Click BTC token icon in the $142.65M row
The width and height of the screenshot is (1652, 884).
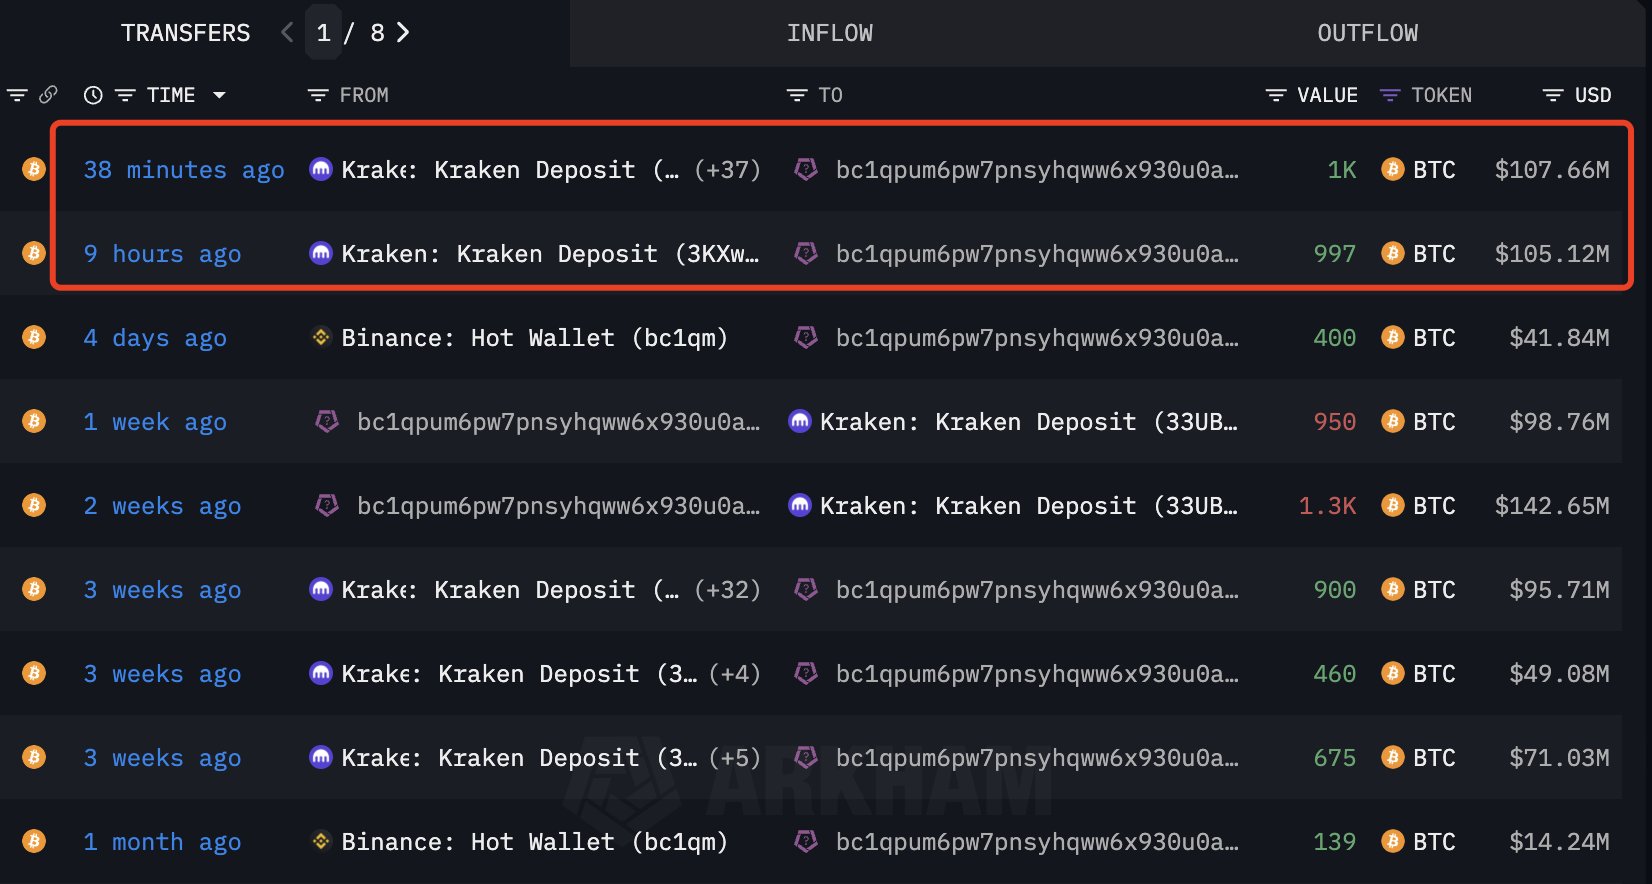pyautogui.click(x=1392, y=505)
